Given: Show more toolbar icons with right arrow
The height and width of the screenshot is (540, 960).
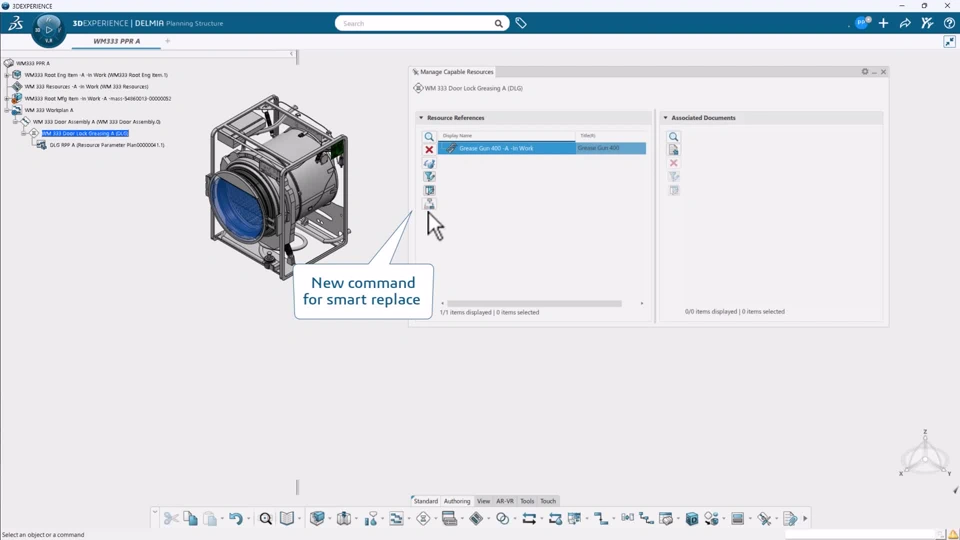Looking at the screenshot, I should coord(805,519).
